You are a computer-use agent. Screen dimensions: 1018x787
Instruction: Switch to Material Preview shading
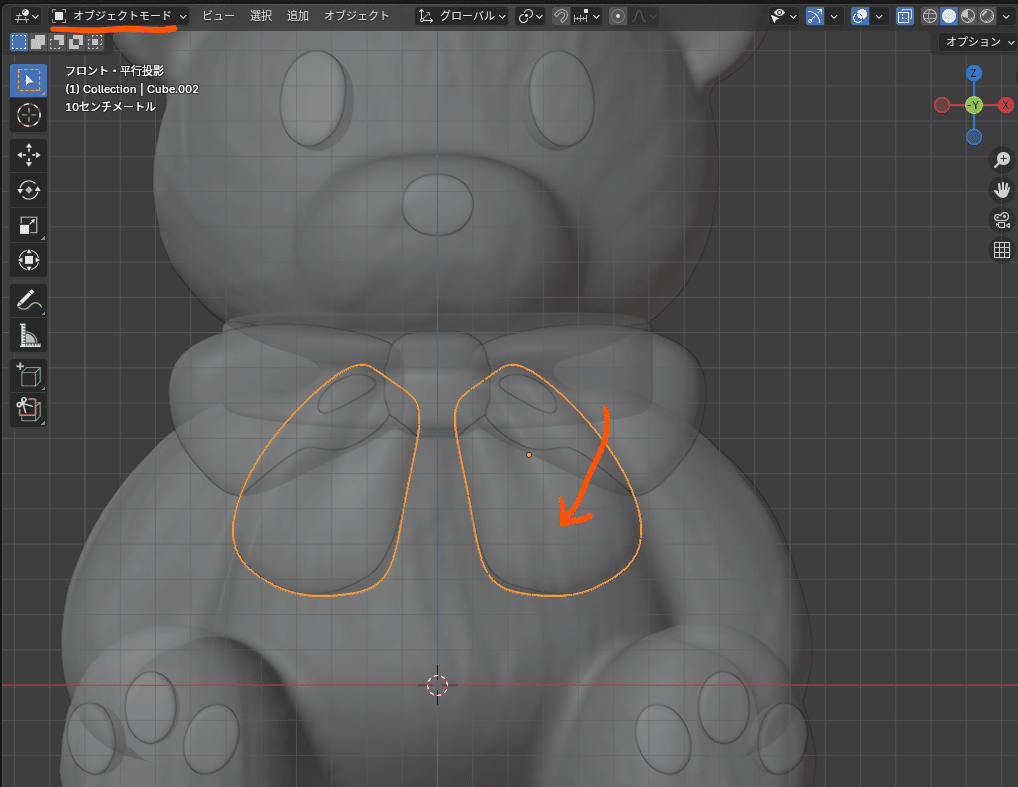tap(967, 16)
